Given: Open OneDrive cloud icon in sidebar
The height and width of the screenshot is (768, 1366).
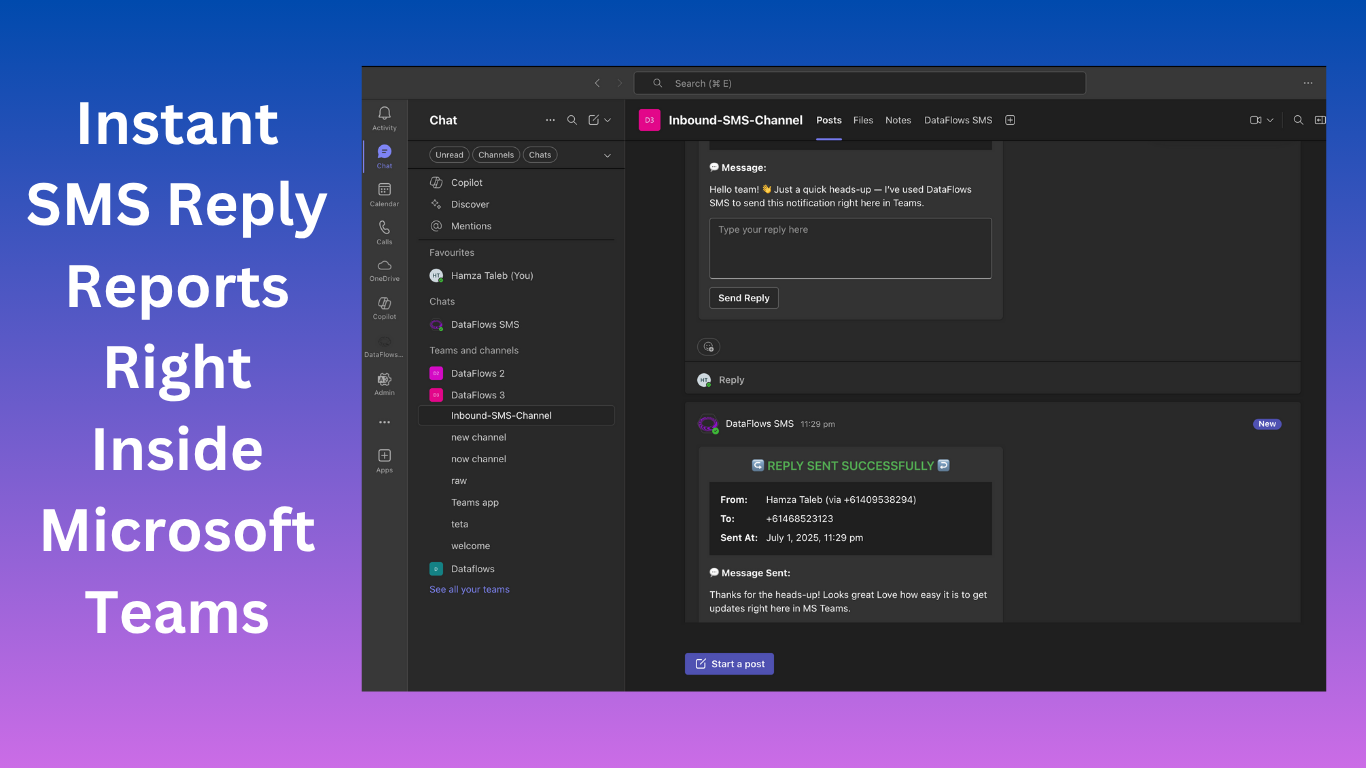Looking at the screenshot, I should [x=384, y=269].
